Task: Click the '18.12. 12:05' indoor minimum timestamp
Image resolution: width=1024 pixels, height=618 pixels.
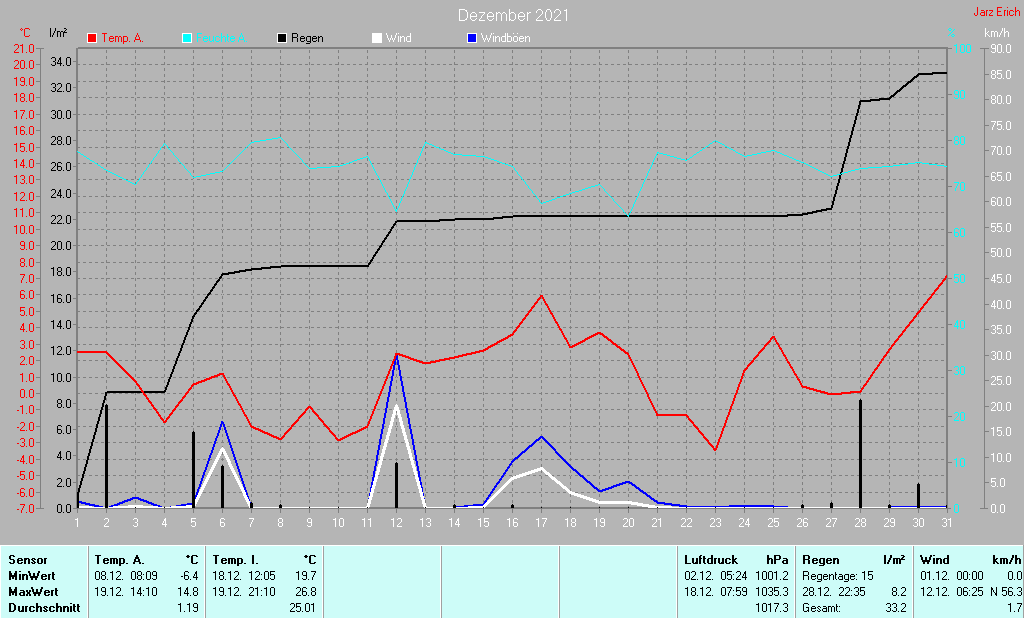Action: [x=244, y=576]
